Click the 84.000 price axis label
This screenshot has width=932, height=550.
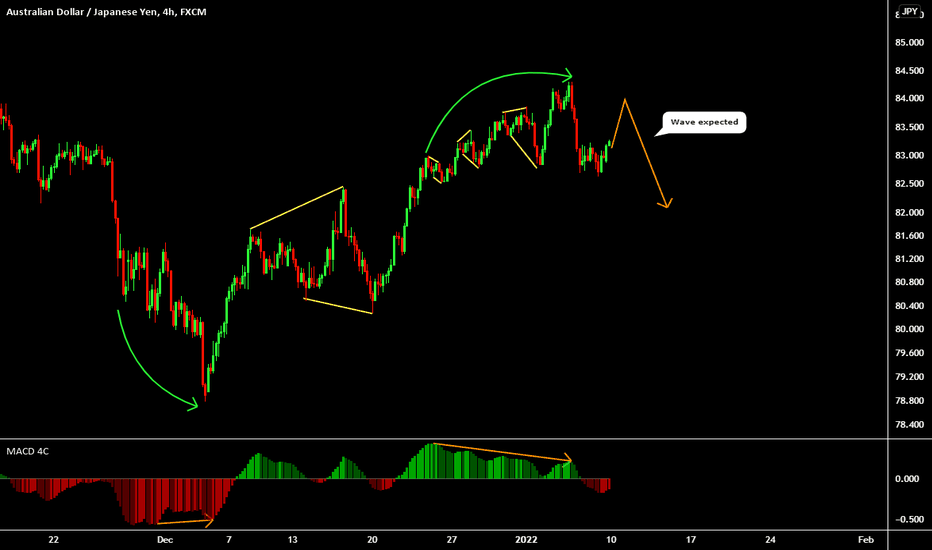pyautogui.click(x=909, y=98)
